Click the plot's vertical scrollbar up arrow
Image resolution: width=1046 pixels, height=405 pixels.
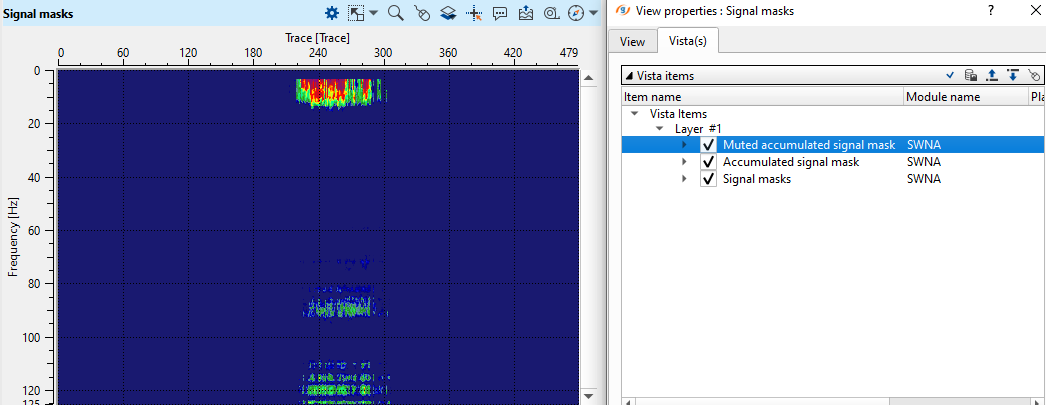coord(589,77)
